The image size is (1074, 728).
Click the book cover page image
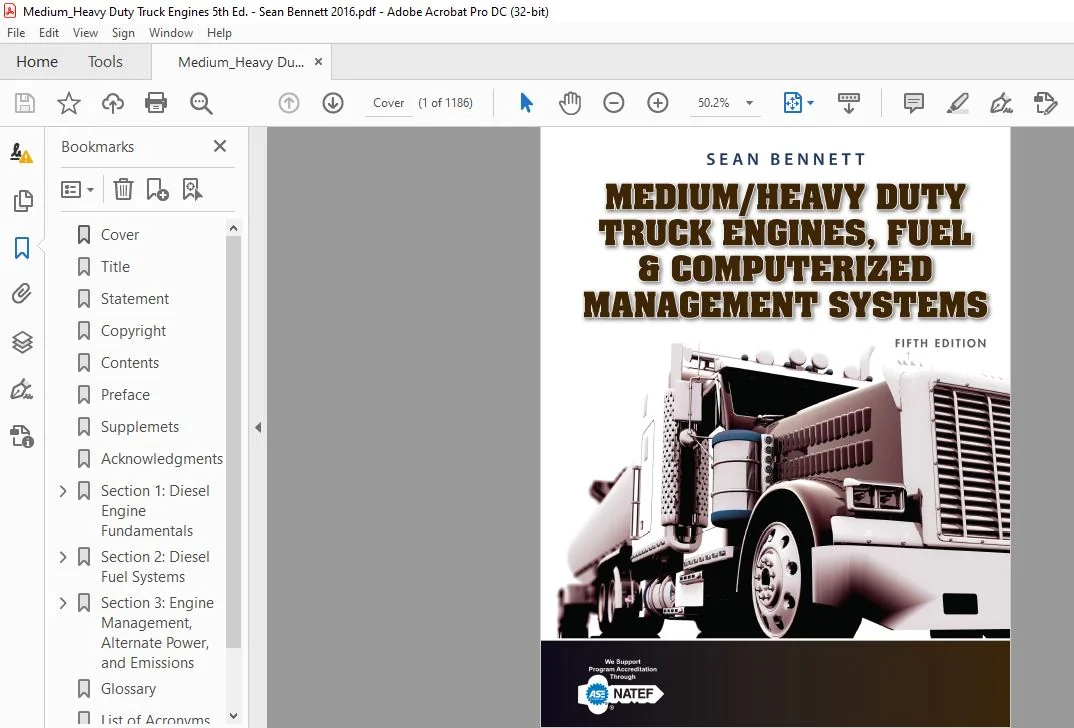[x=775, y=427]
